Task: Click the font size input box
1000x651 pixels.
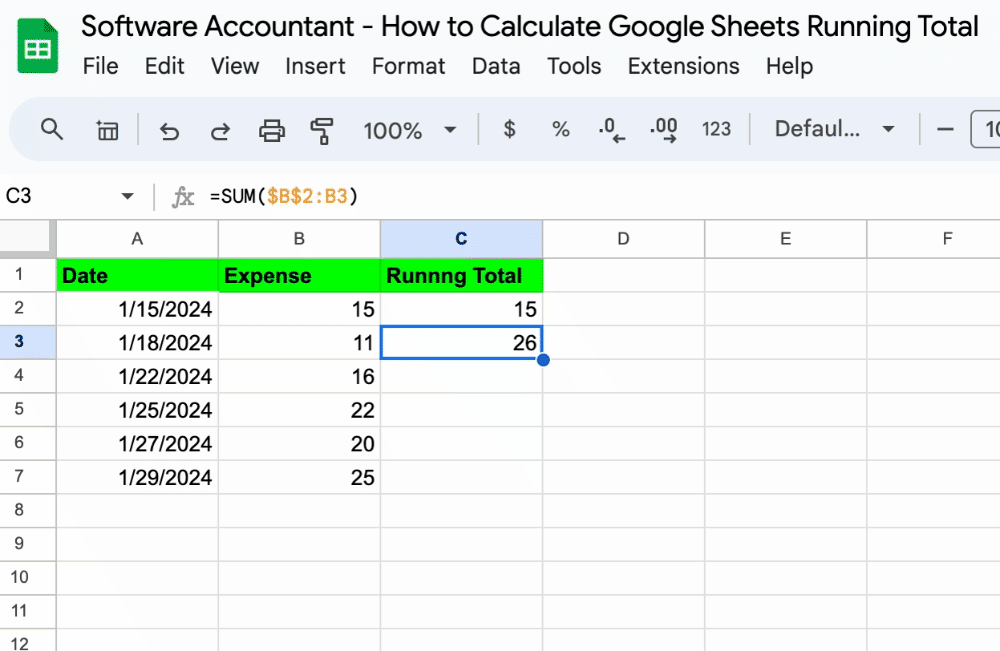Action: [986, 129]
